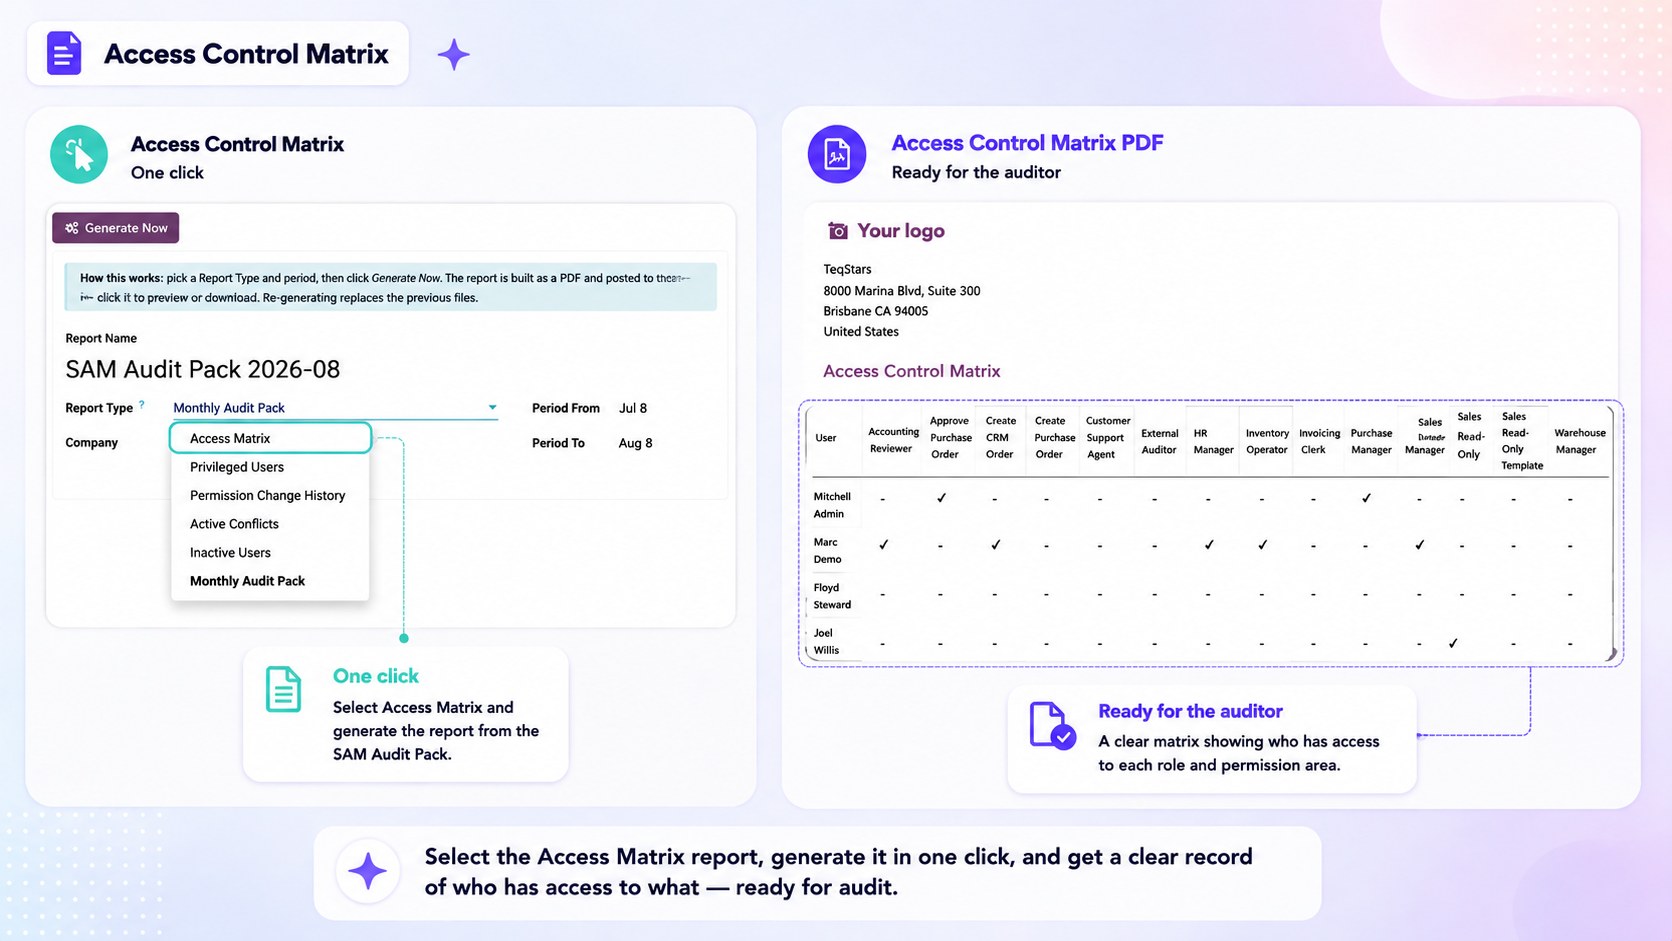This screenshot has height=941, width=1672.
Task: Click the teal One click heading
Action: [375, 676]
